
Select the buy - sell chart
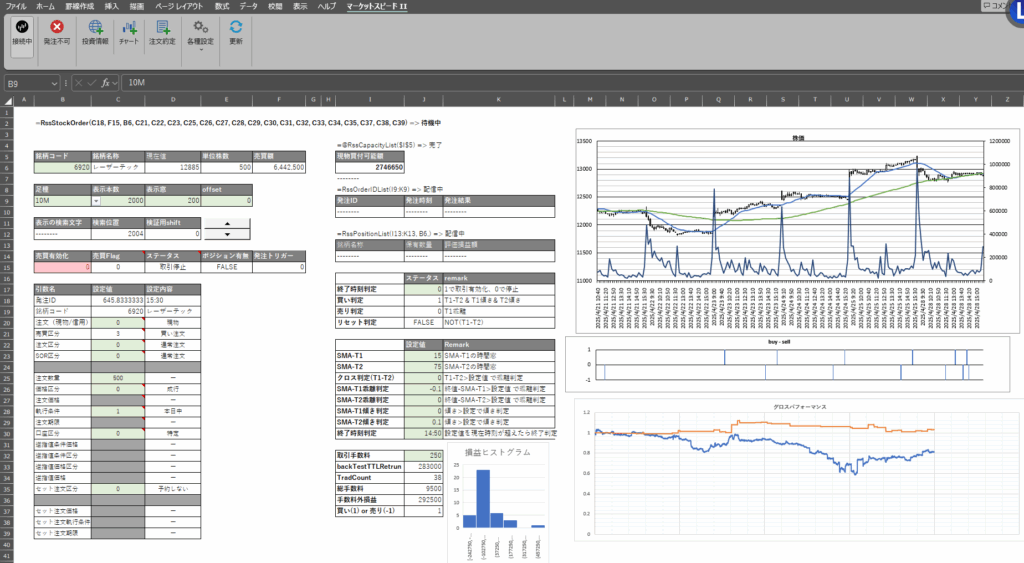(787, 364)
